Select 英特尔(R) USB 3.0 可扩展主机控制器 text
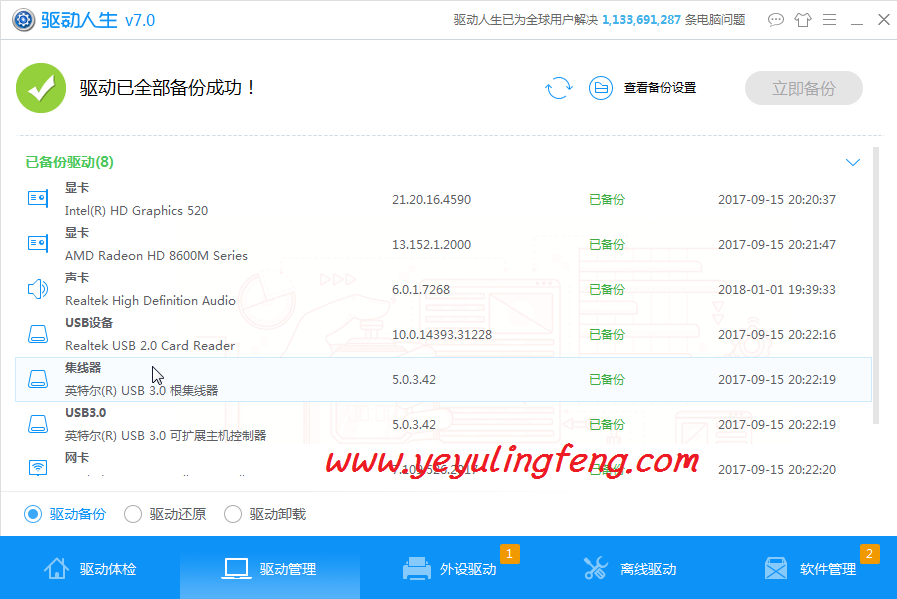Viewport: 897px width, 599px height. [165, 436]
